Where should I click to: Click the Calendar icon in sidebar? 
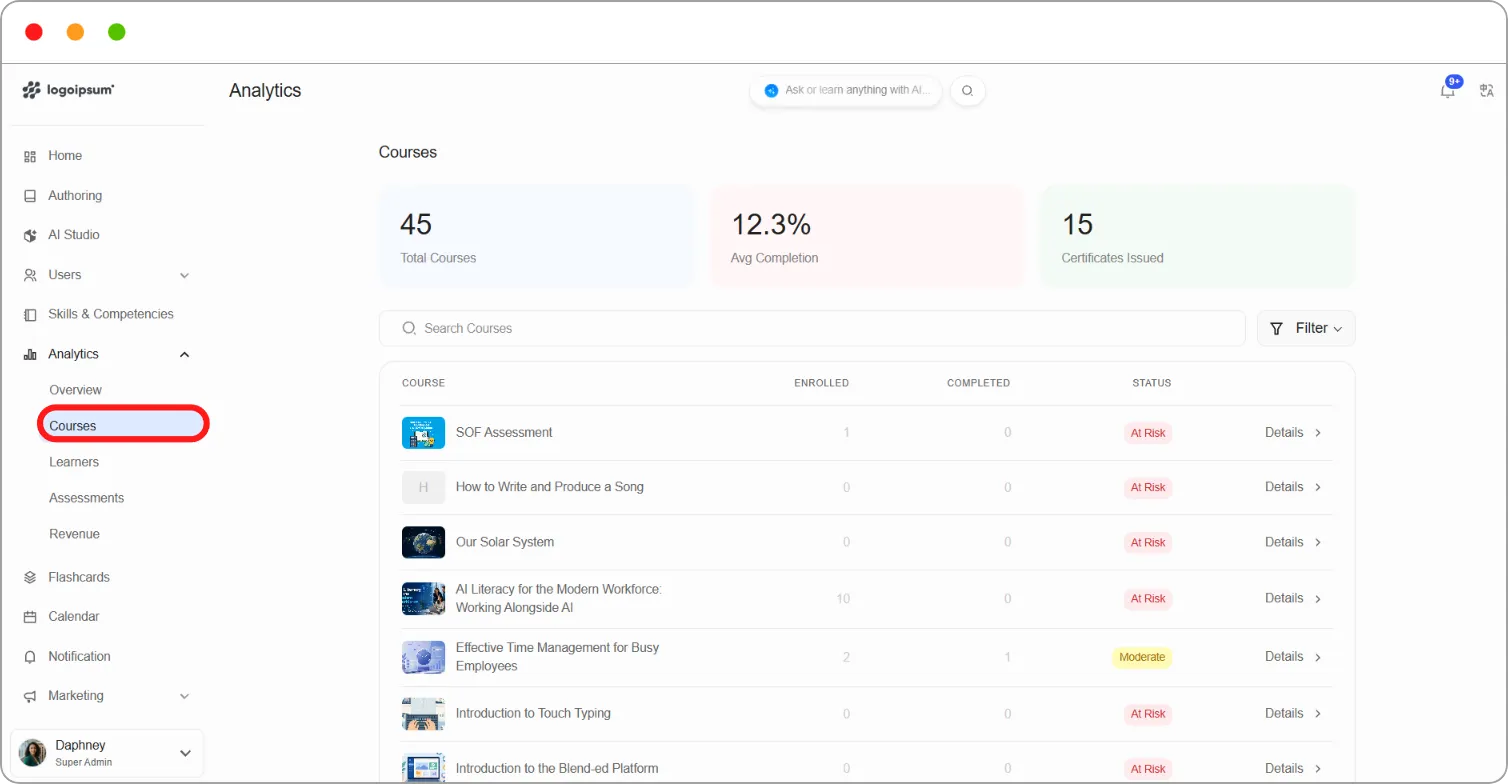(x=30, y=617)
